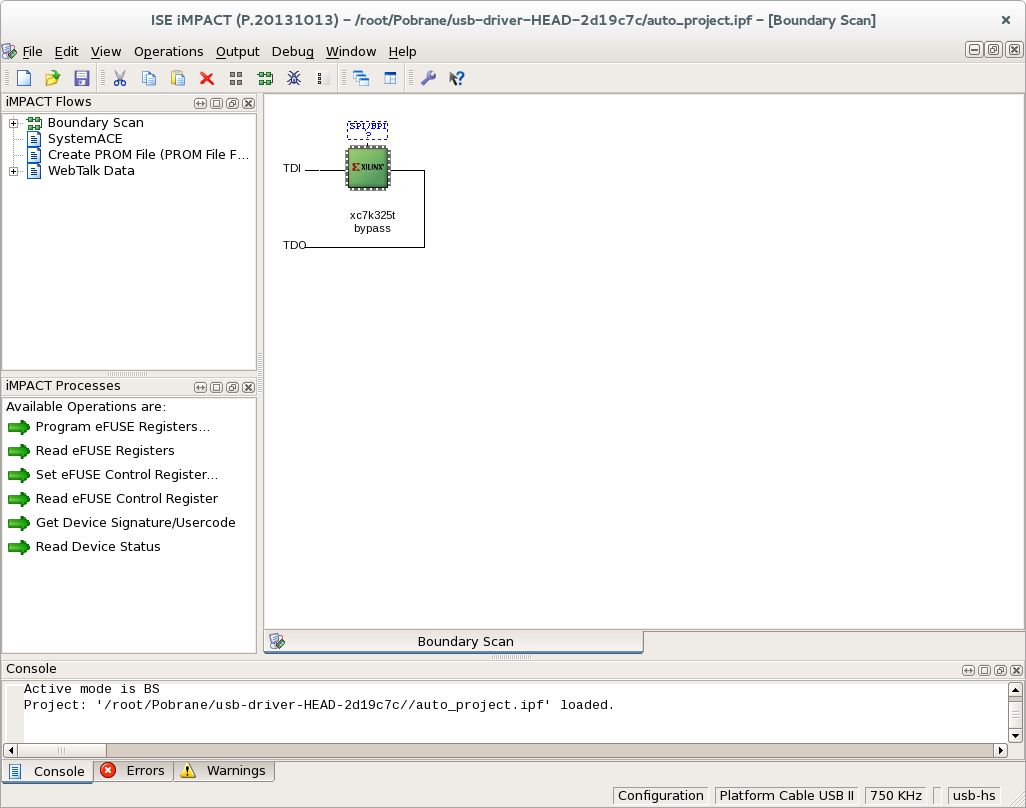
Task: Click the Initialize Chain green icon
Action: click(265, 79)
